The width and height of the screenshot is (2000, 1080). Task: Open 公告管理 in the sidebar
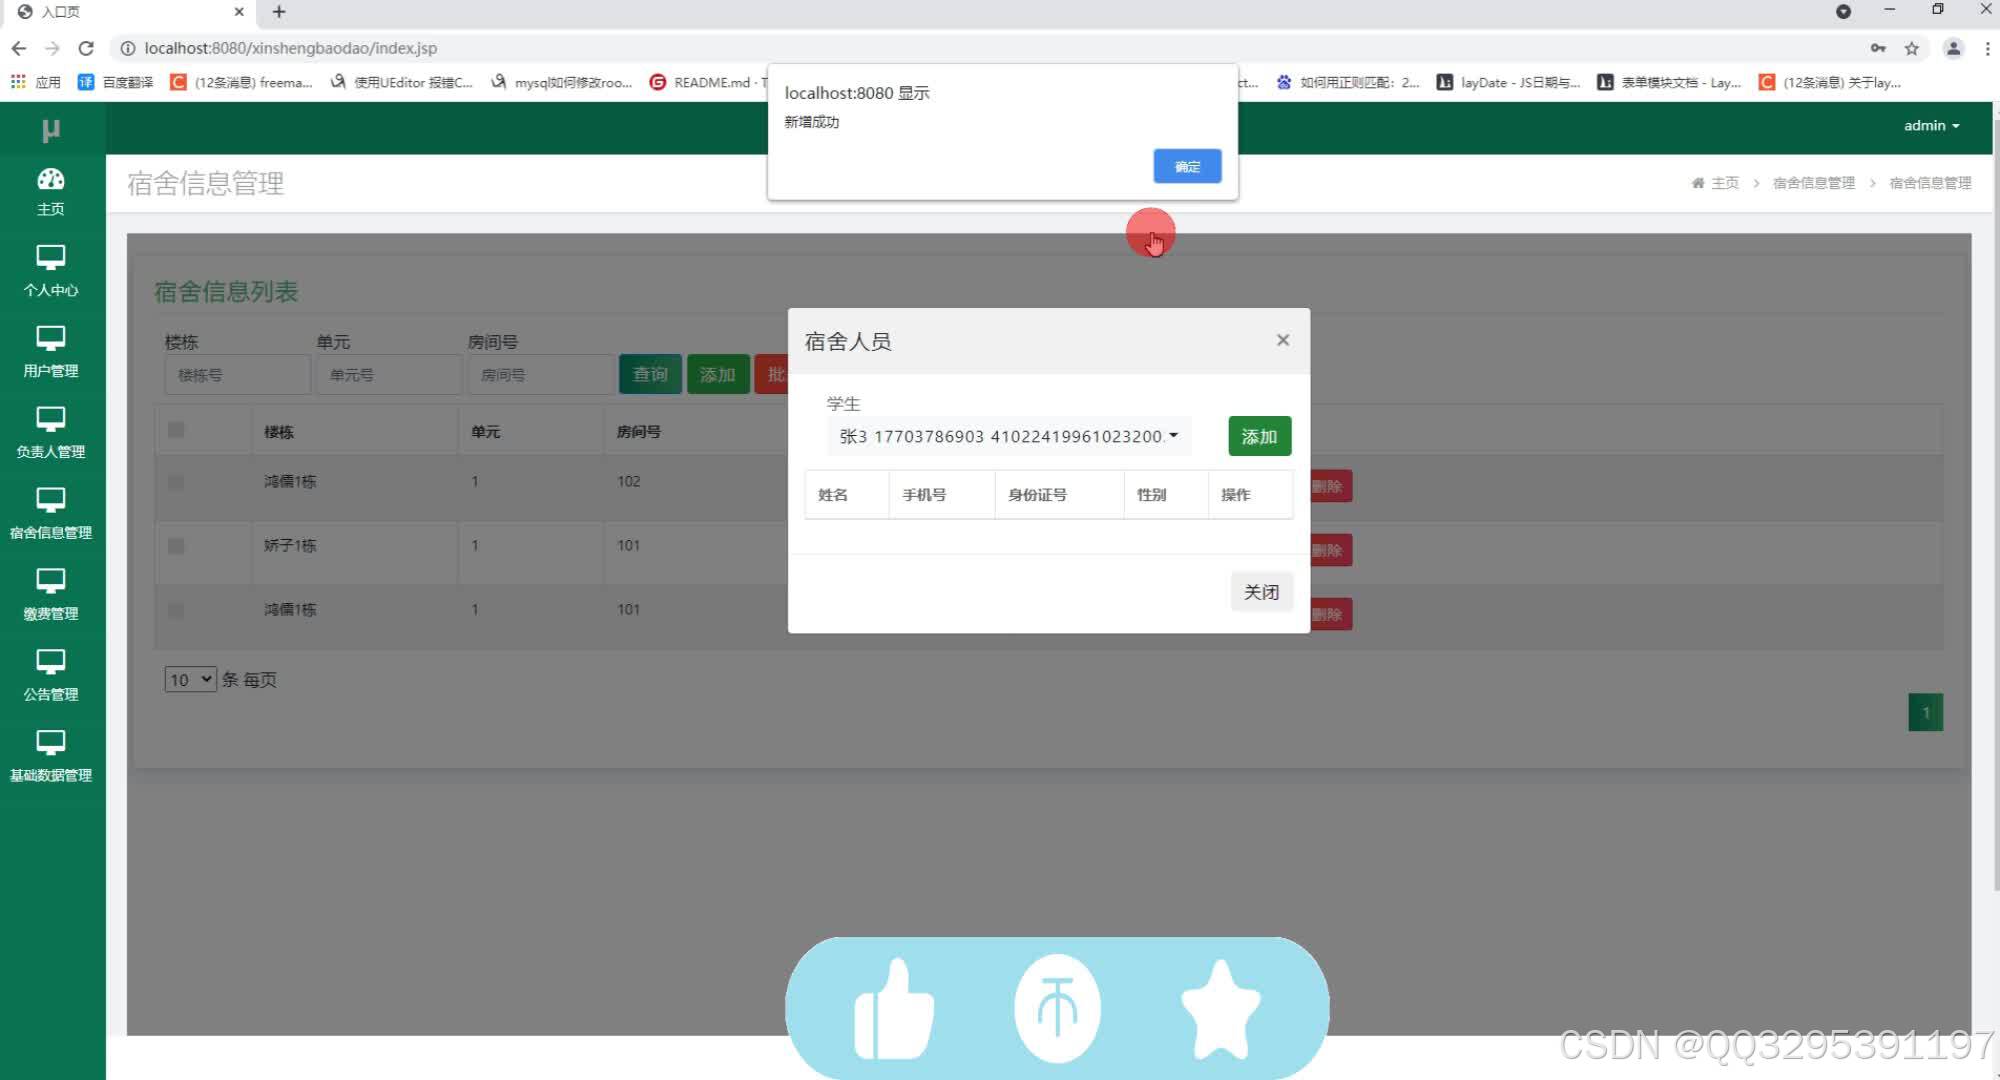click(x=51, y=676)
